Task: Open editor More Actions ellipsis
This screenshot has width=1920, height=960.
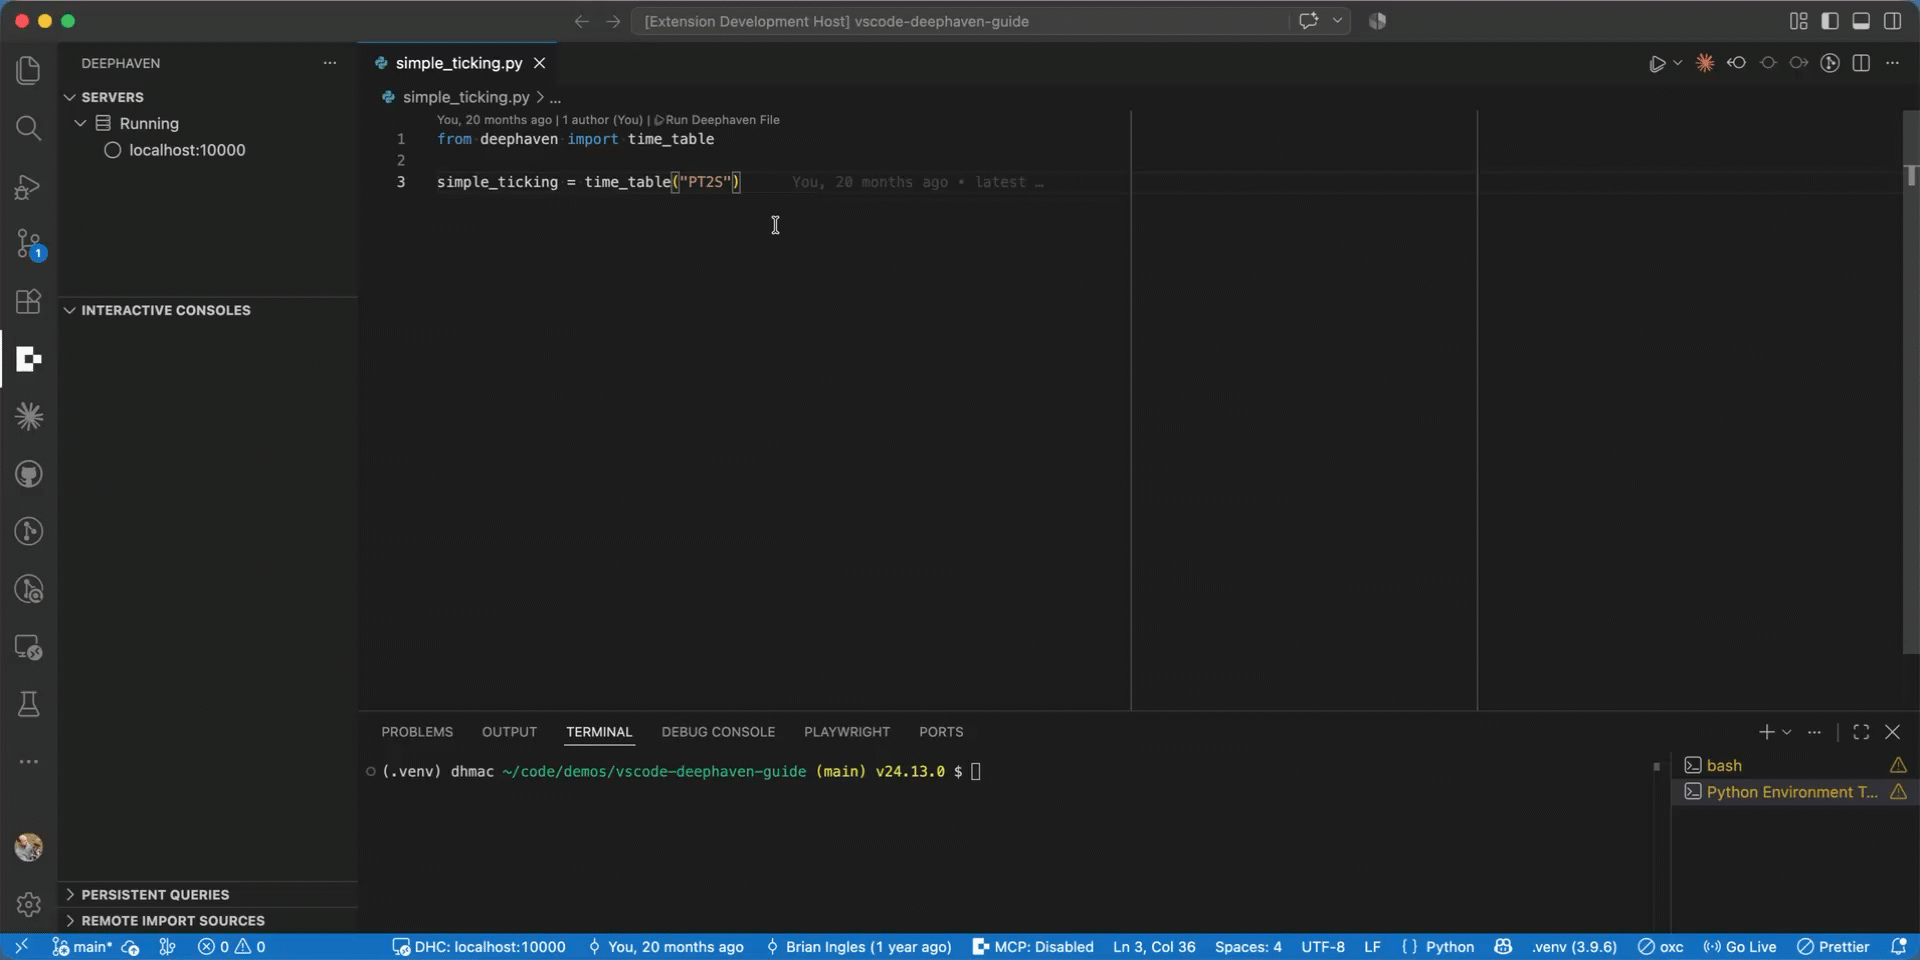Action: [1892, 63]
